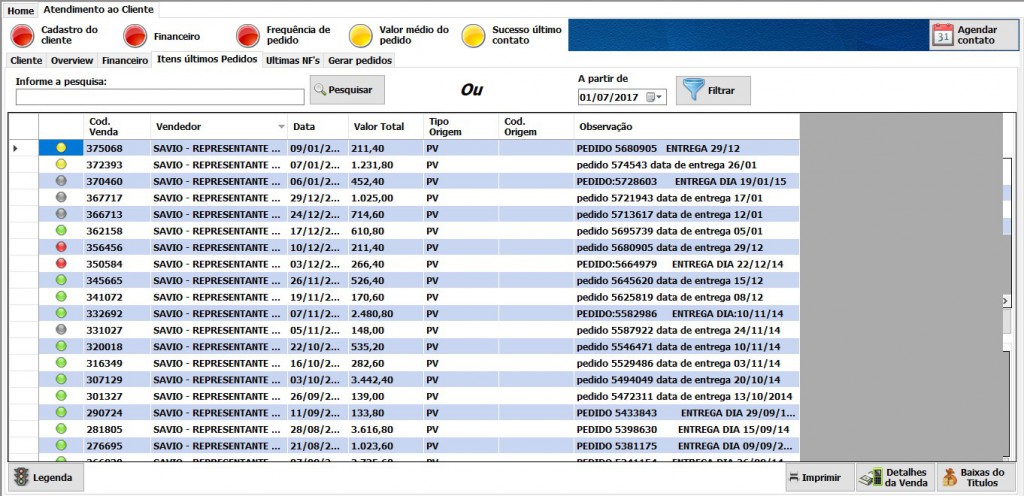
Task: Click the Agendar contato calendar icon
Action: click(x=943, y=36)
